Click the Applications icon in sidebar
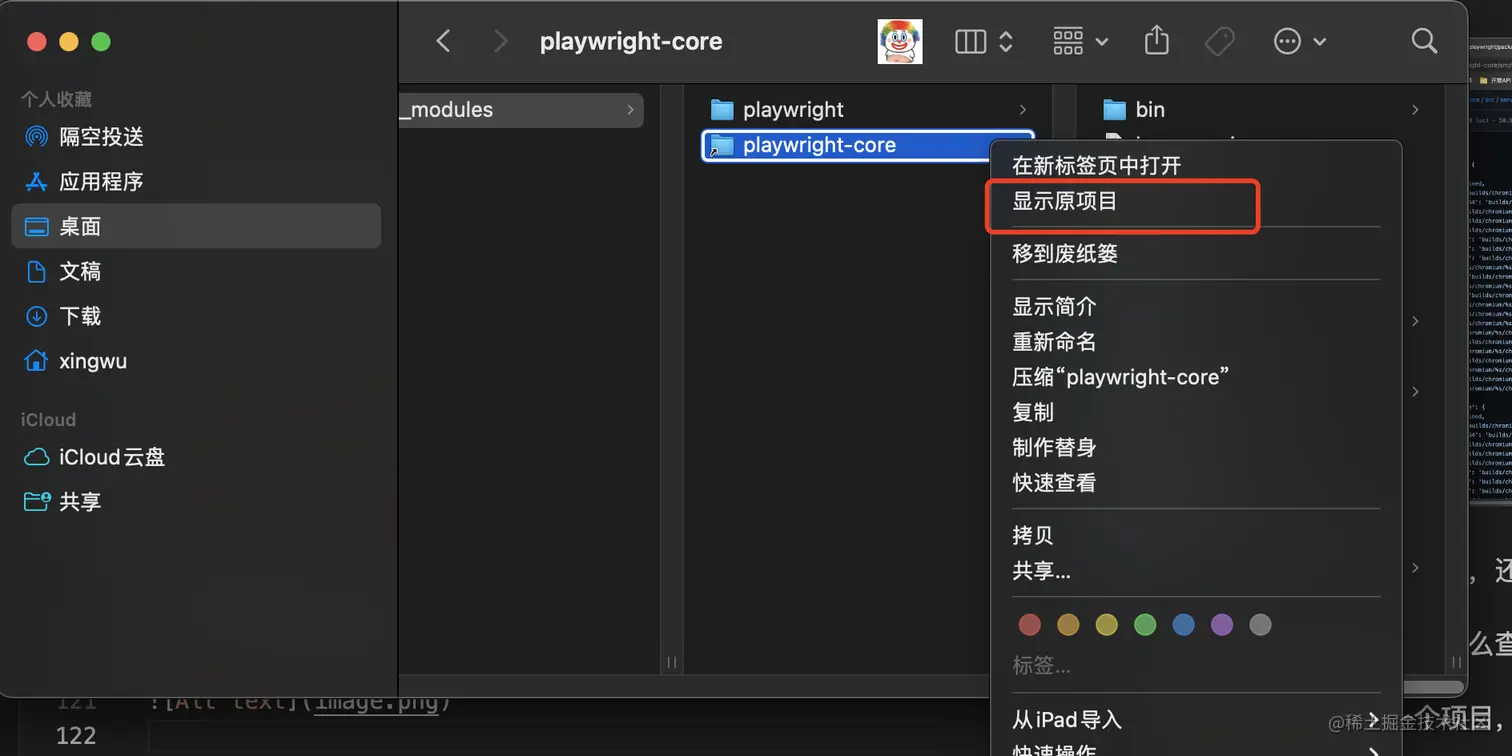 click(36, 182)
